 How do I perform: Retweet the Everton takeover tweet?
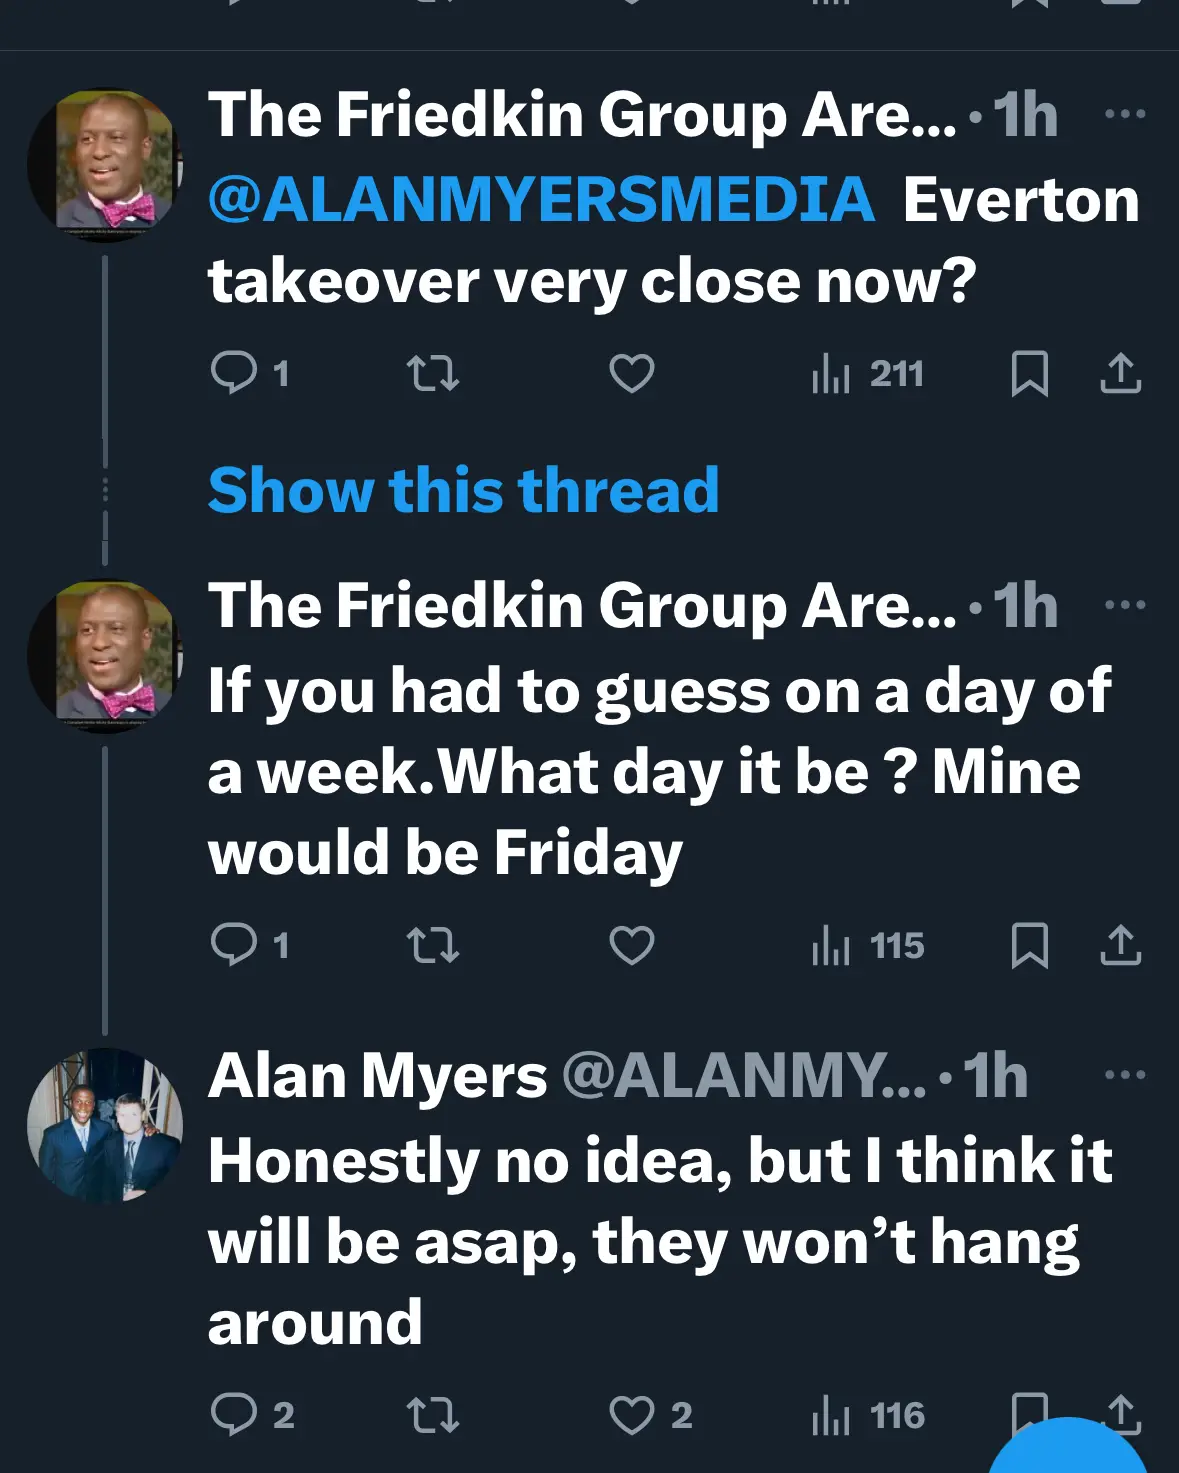433,374
